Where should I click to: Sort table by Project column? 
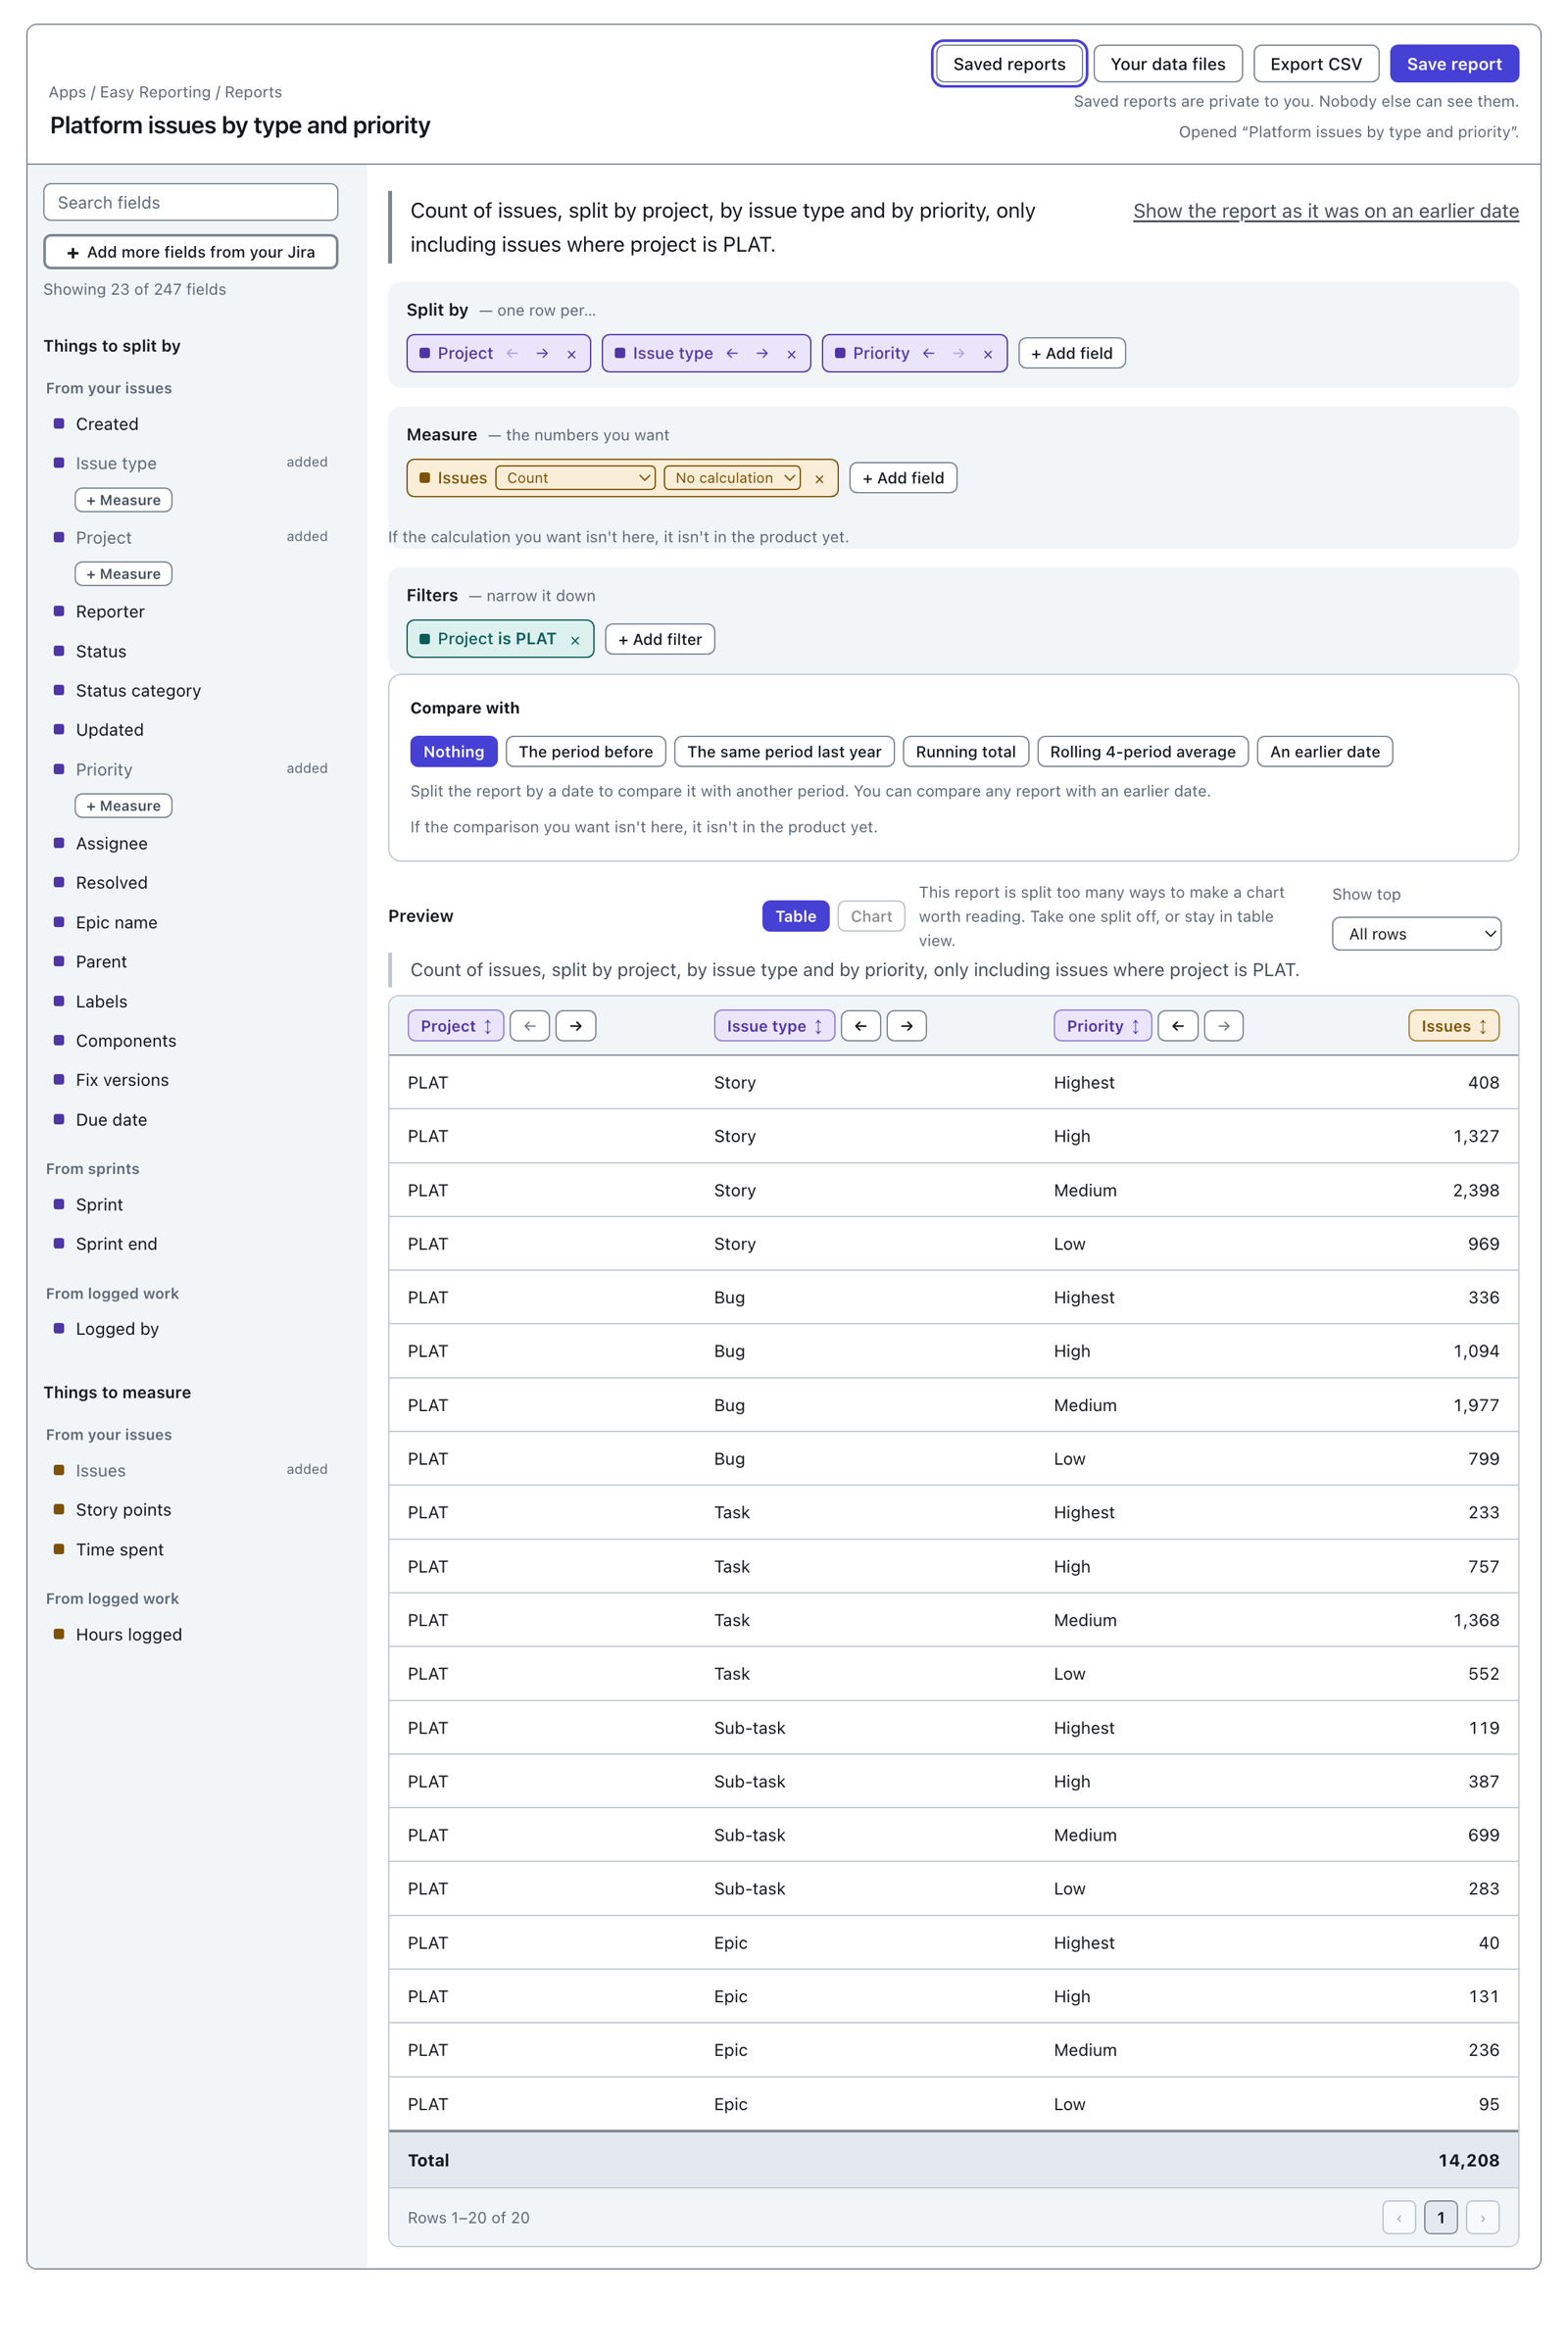[x=456, y=1026]
